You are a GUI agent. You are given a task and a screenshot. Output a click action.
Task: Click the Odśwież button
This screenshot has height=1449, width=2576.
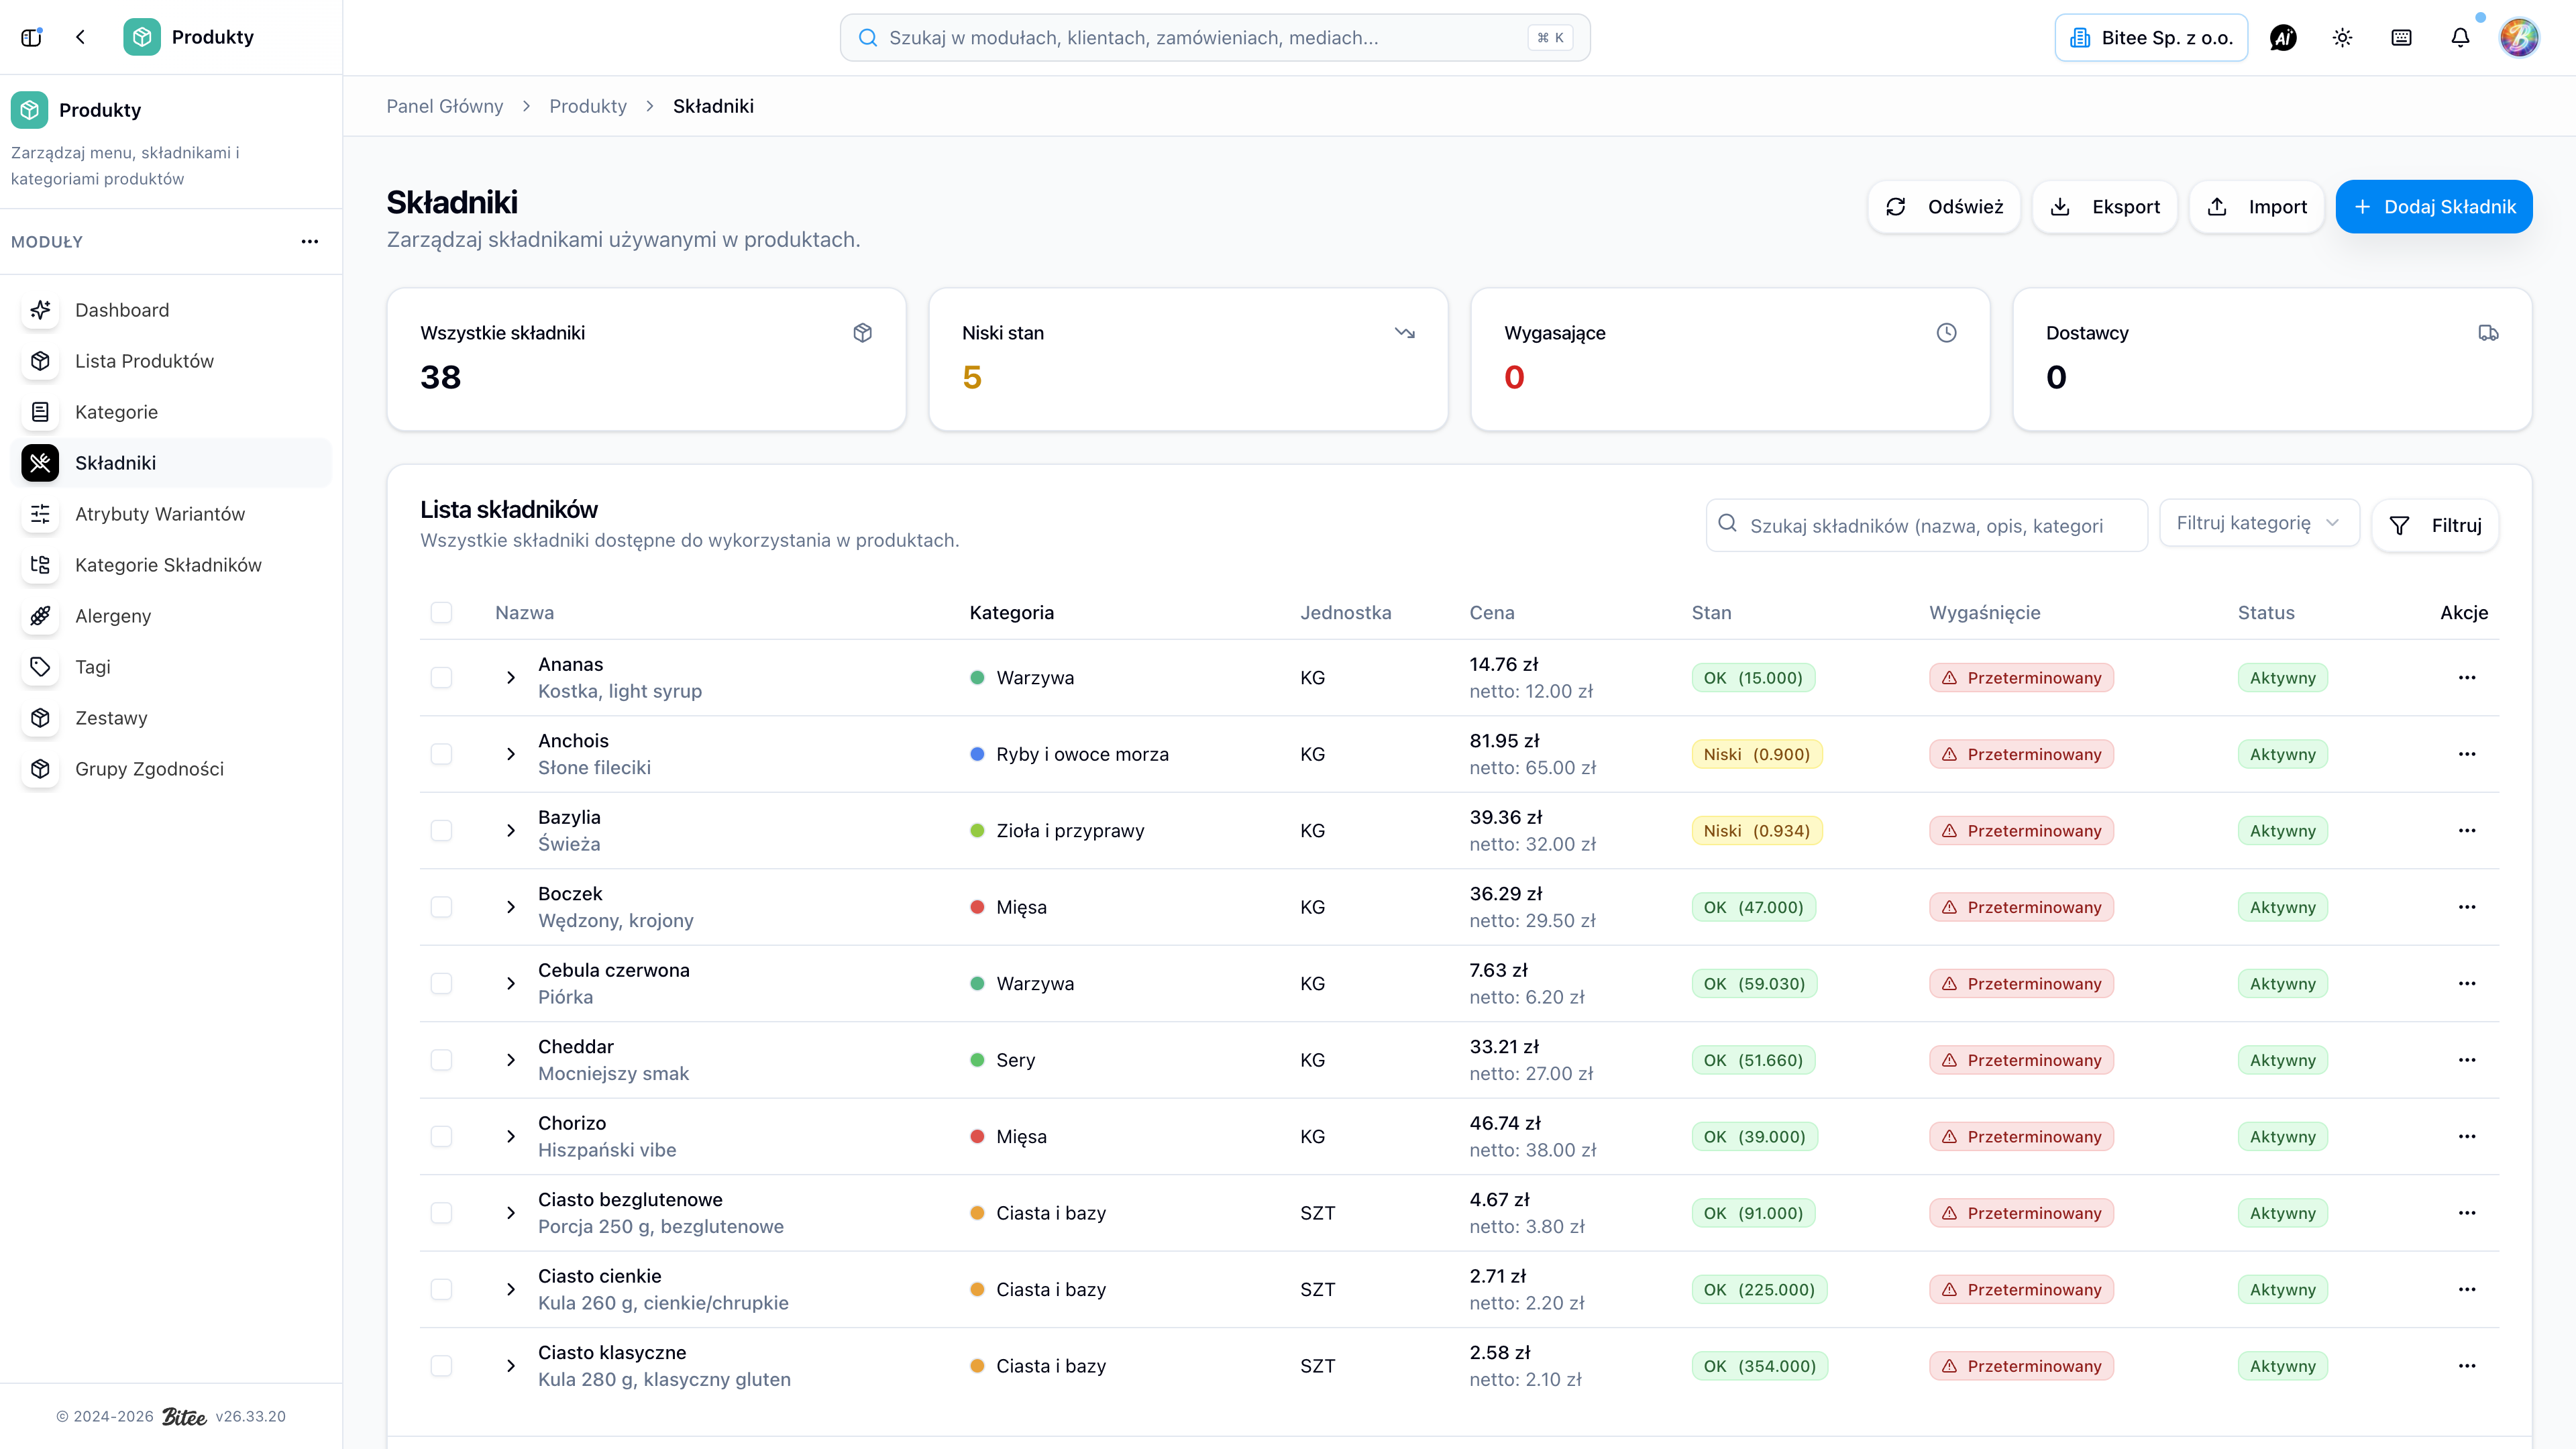1944,207
